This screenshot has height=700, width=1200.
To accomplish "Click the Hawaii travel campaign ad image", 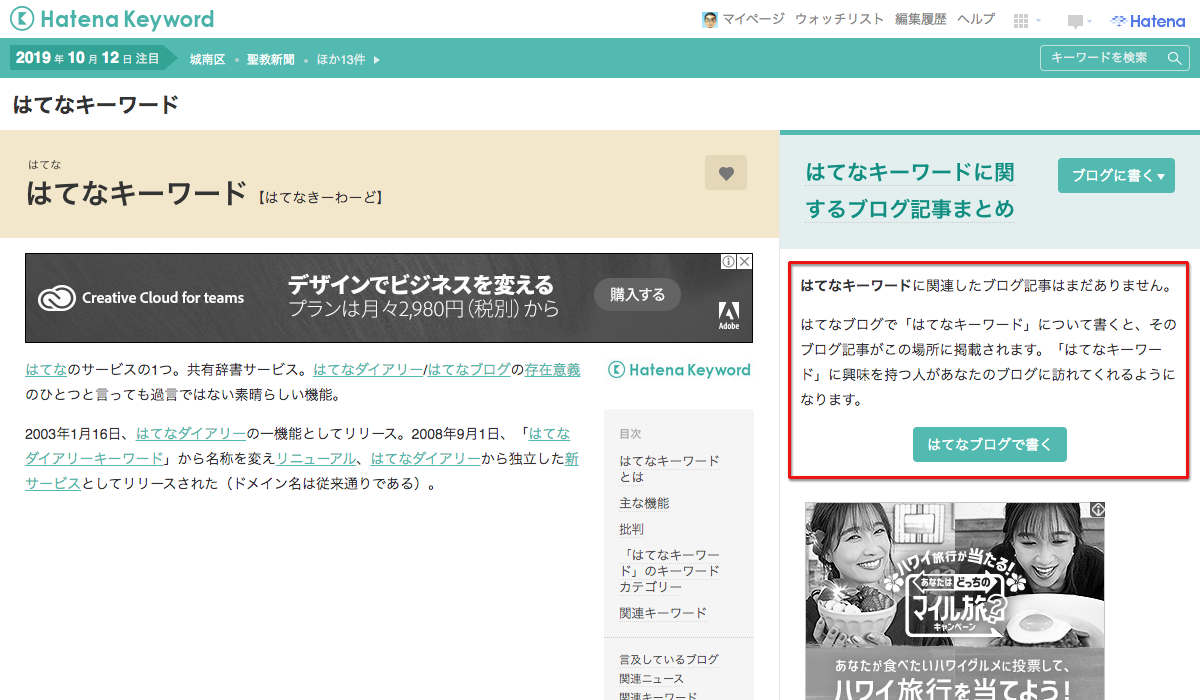I will (955, 601).
